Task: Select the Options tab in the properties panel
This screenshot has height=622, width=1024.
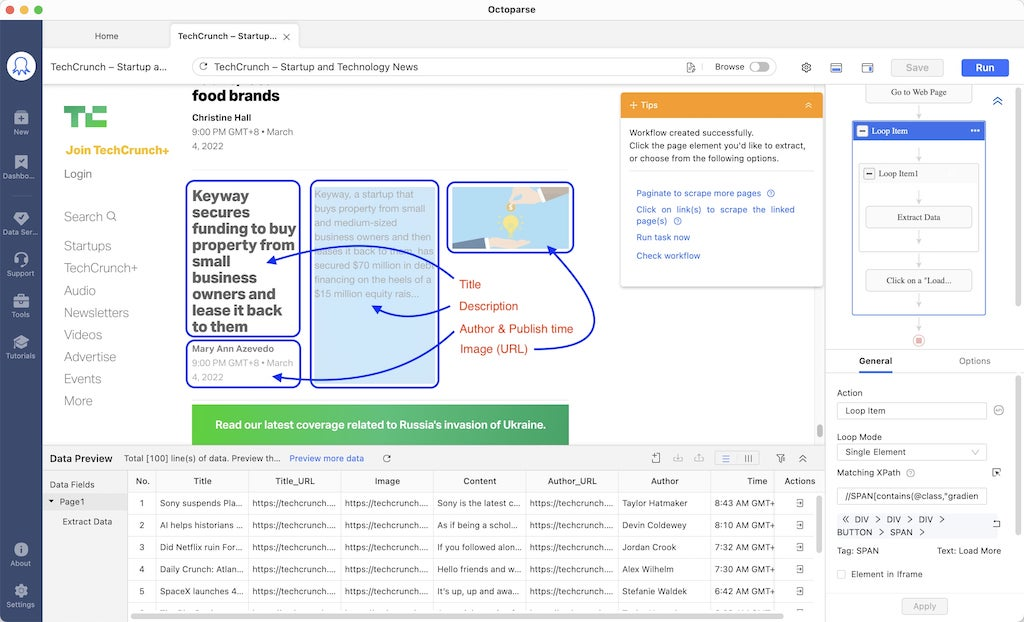Action: pyautogui.click(x=974, y=361)
